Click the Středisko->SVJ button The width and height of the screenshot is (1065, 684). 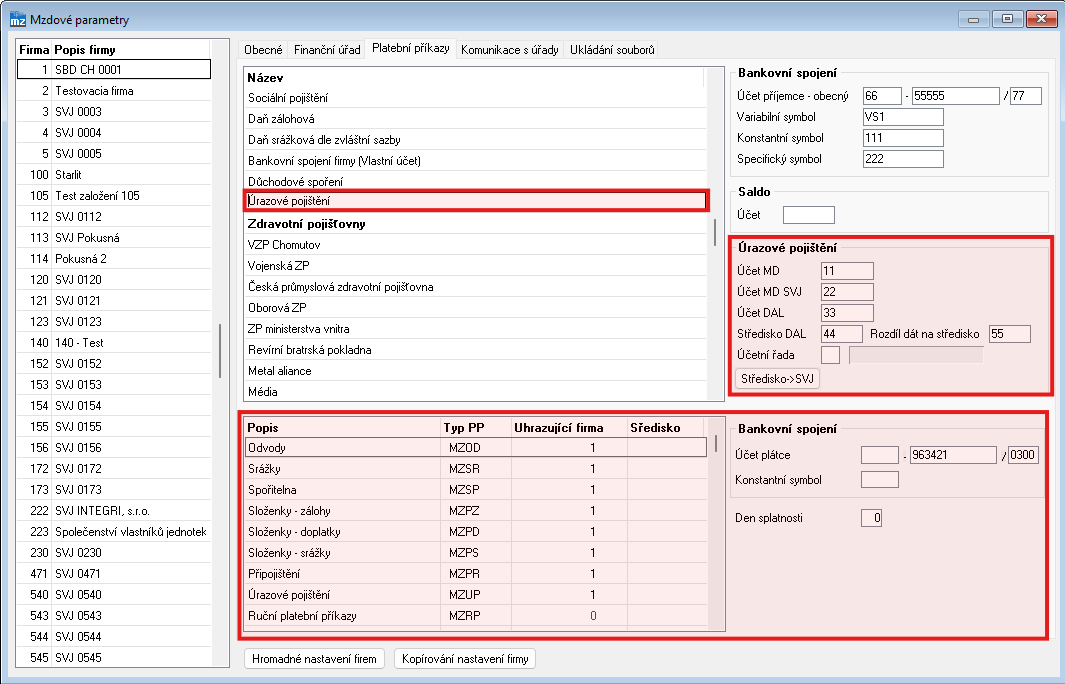[x=777, y=379]
